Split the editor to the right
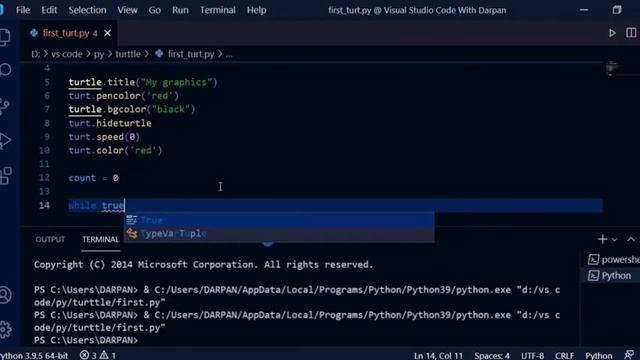 pos(631,33)
